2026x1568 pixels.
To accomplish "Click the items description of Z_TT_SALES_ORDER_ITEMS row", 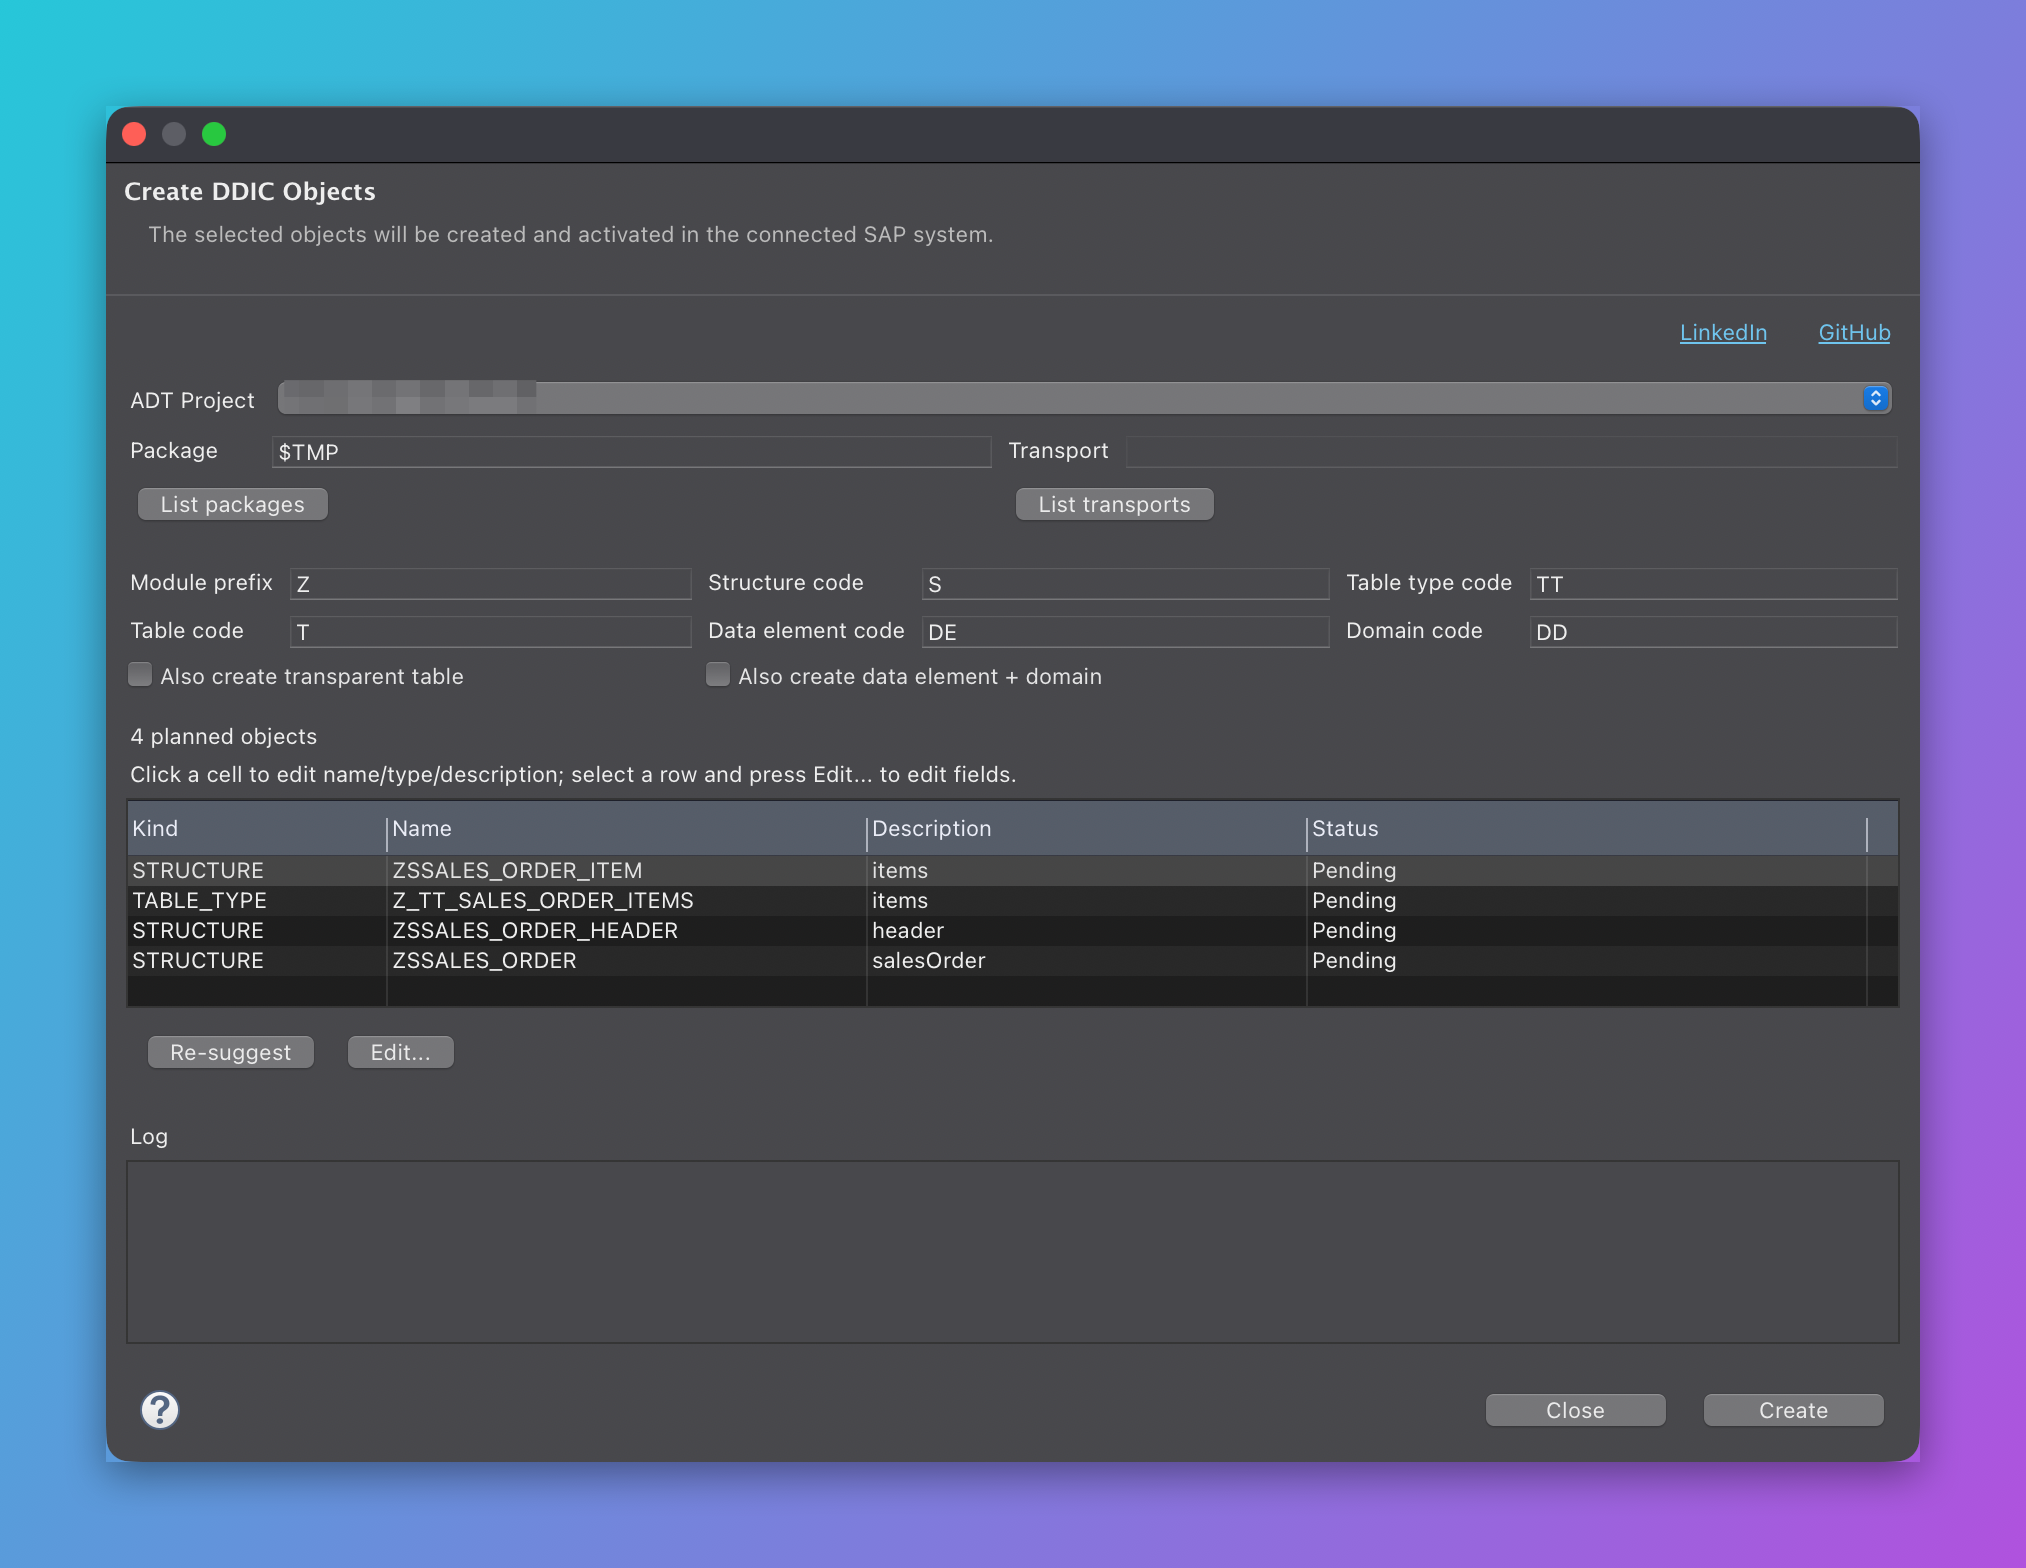I will pyautogui.click(x=1086, y=901).
